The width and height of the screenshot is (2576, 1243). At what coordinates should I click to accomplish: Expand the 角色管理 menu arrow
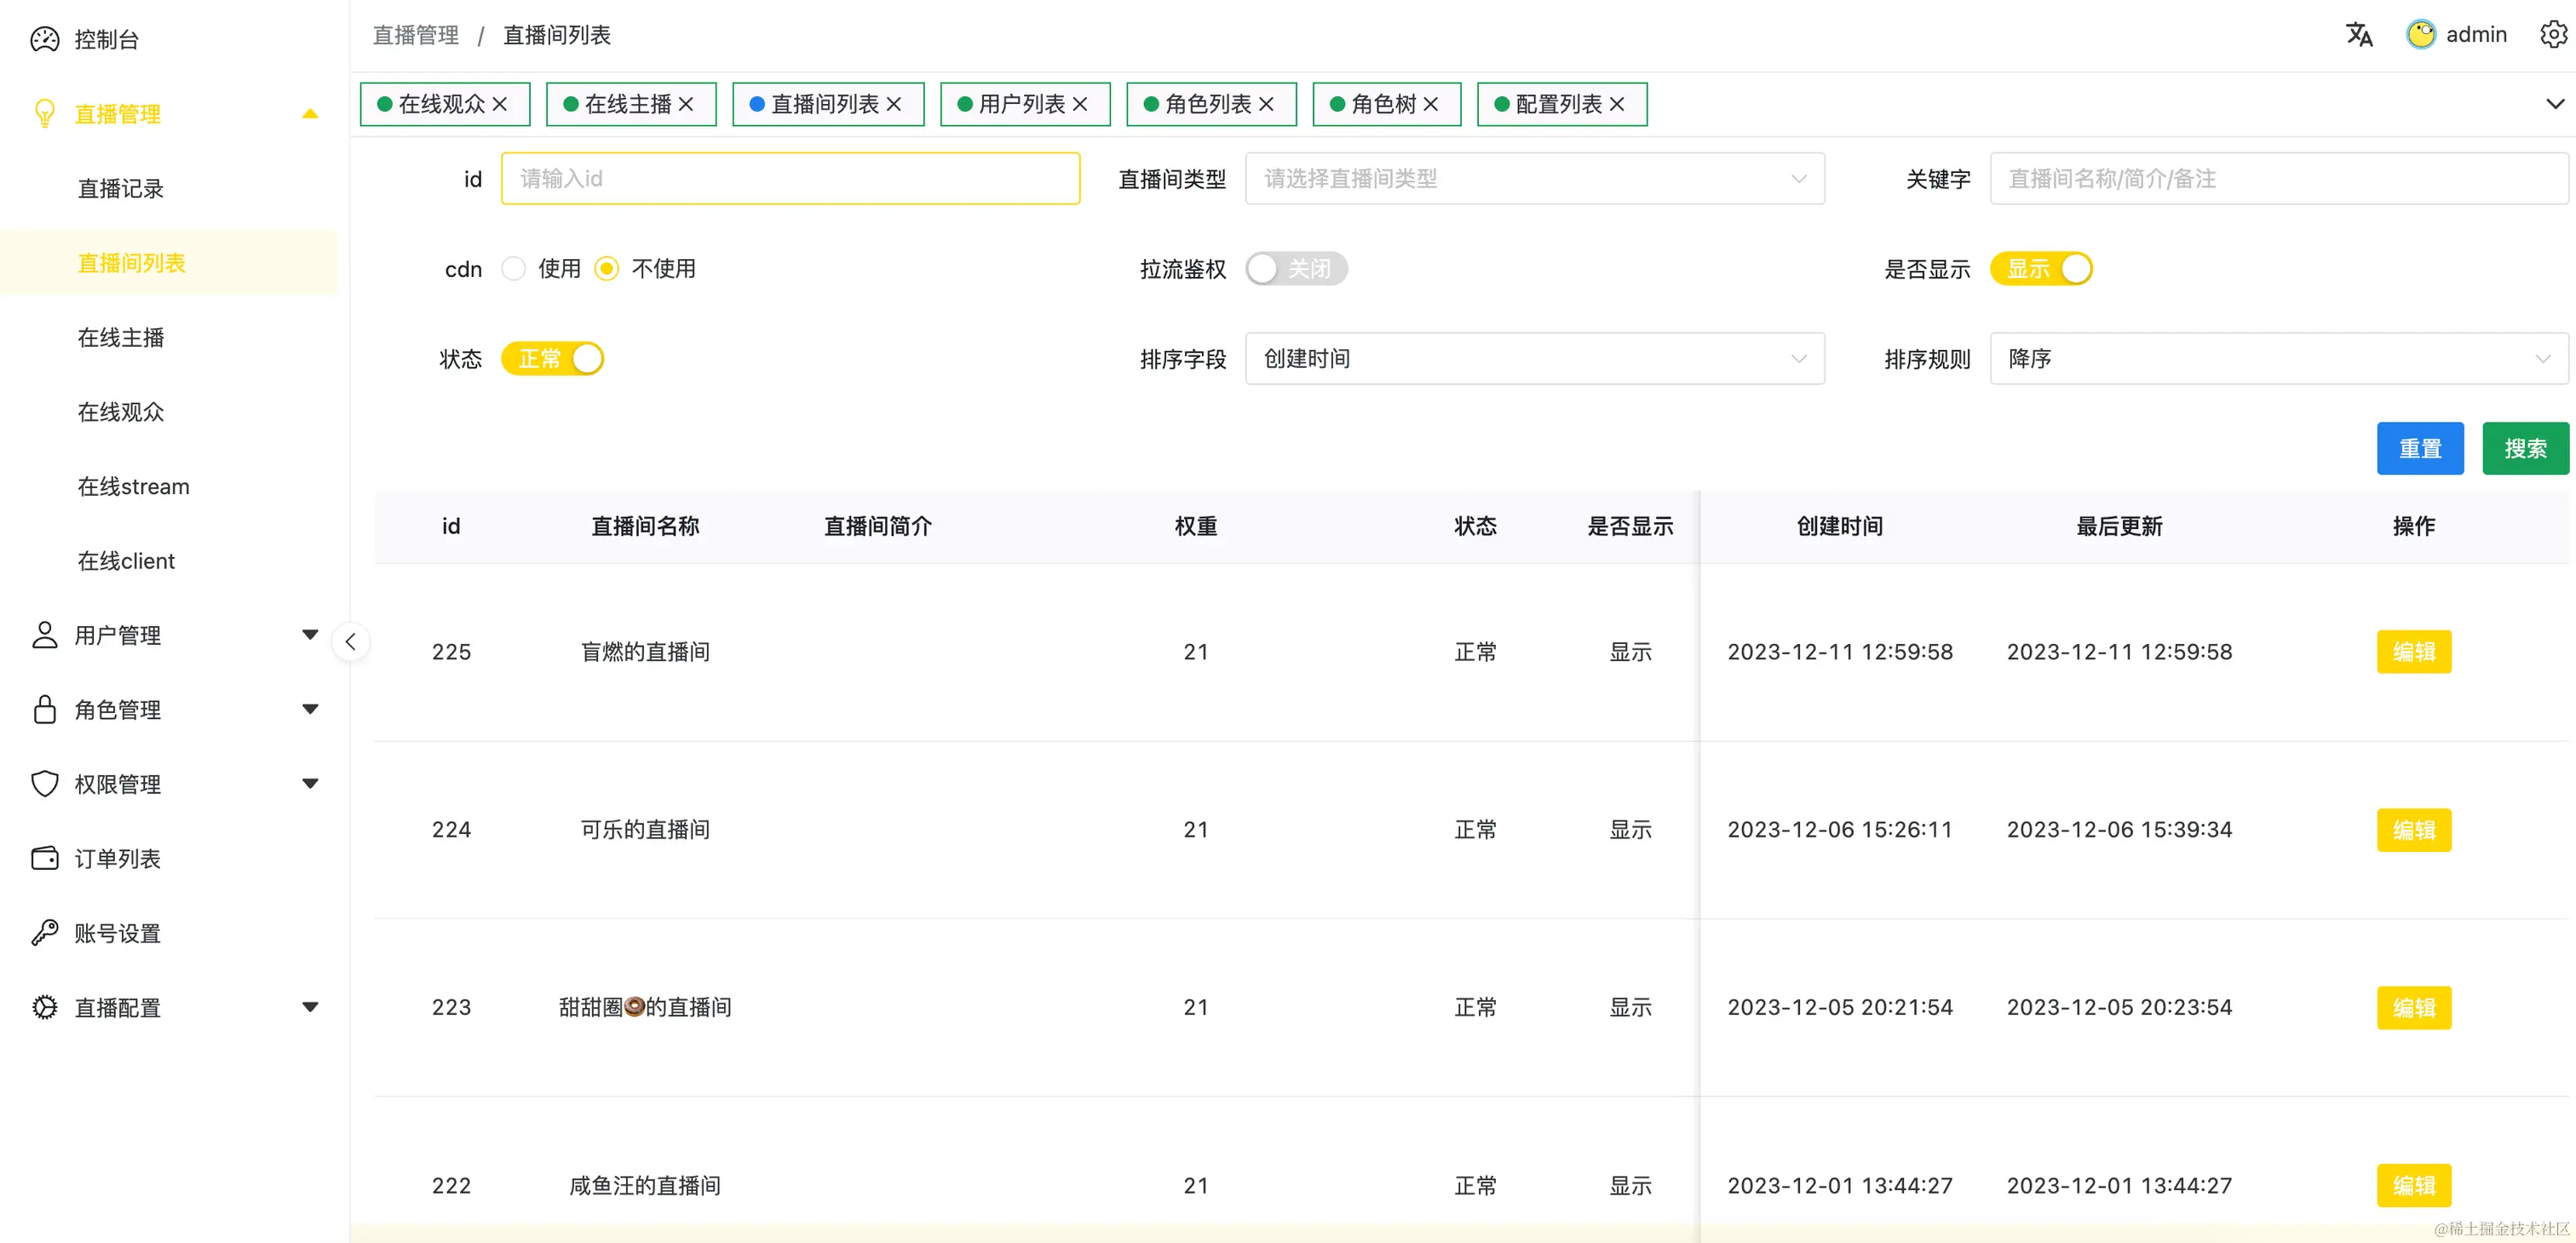310,709
